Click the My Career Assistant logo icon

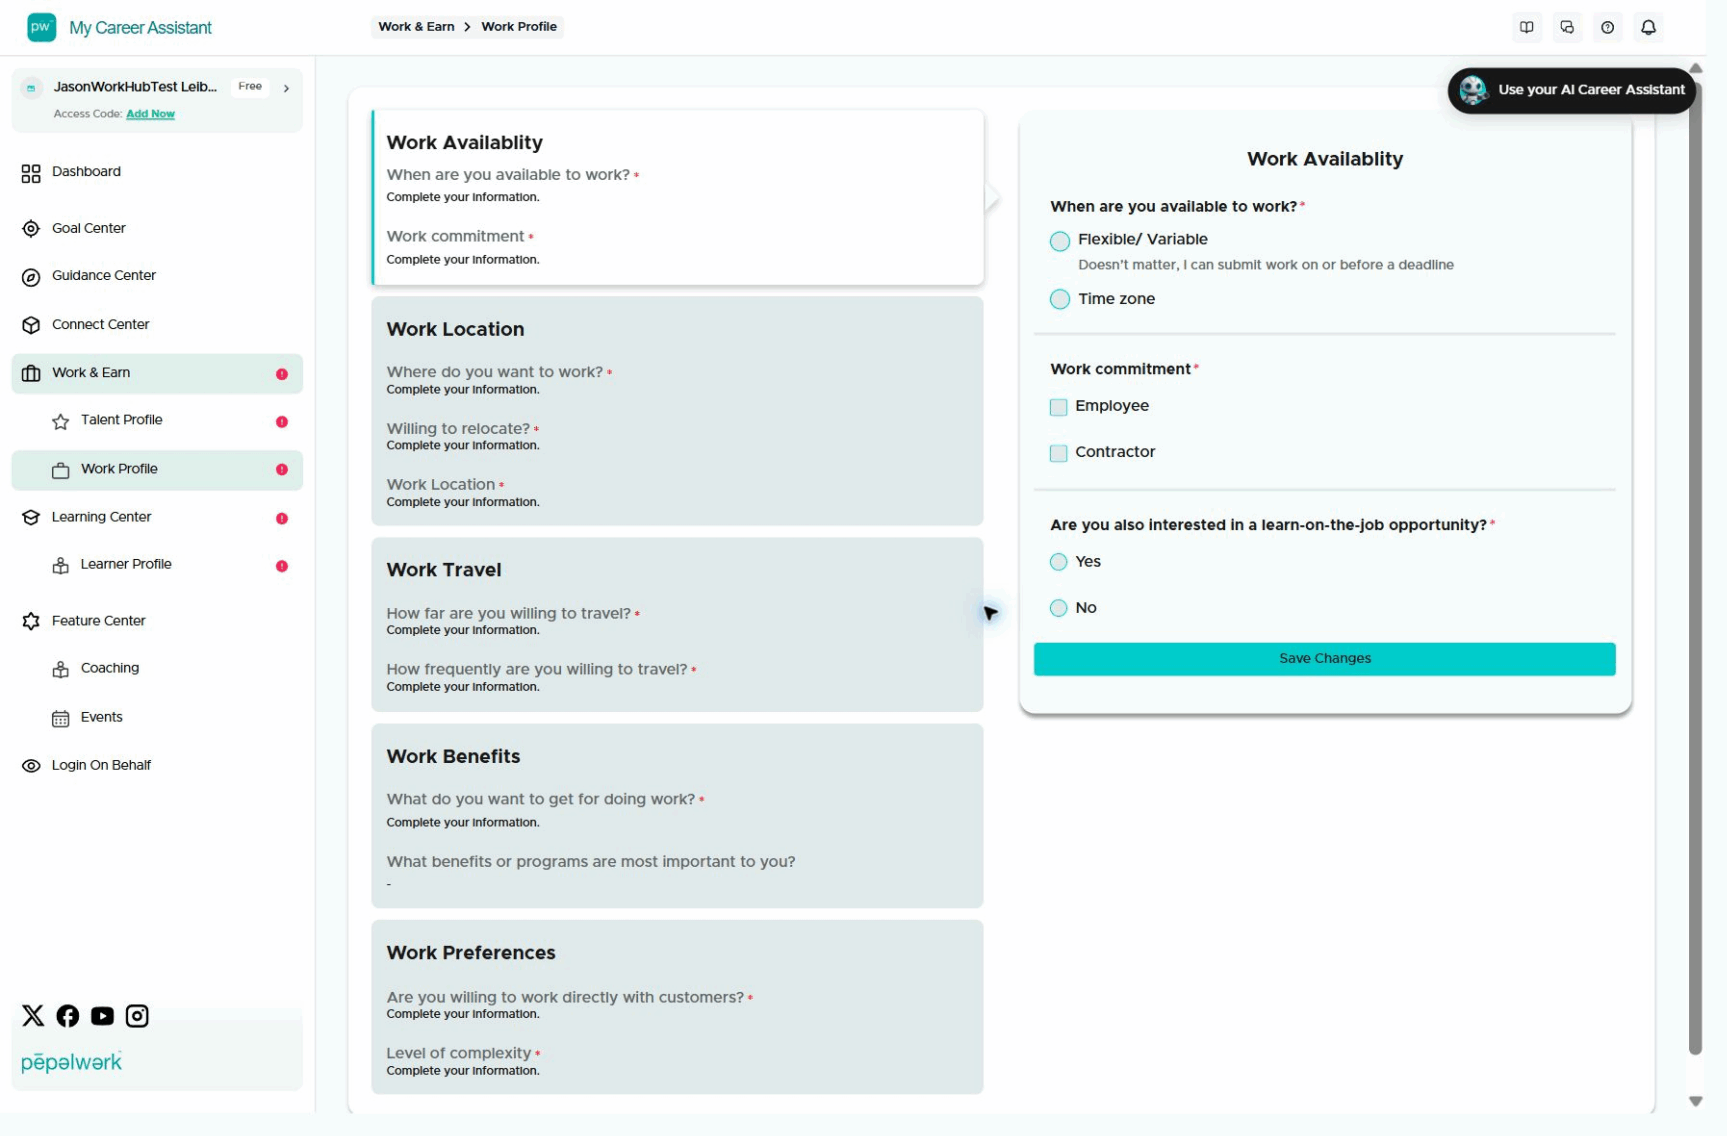[41, 27]
